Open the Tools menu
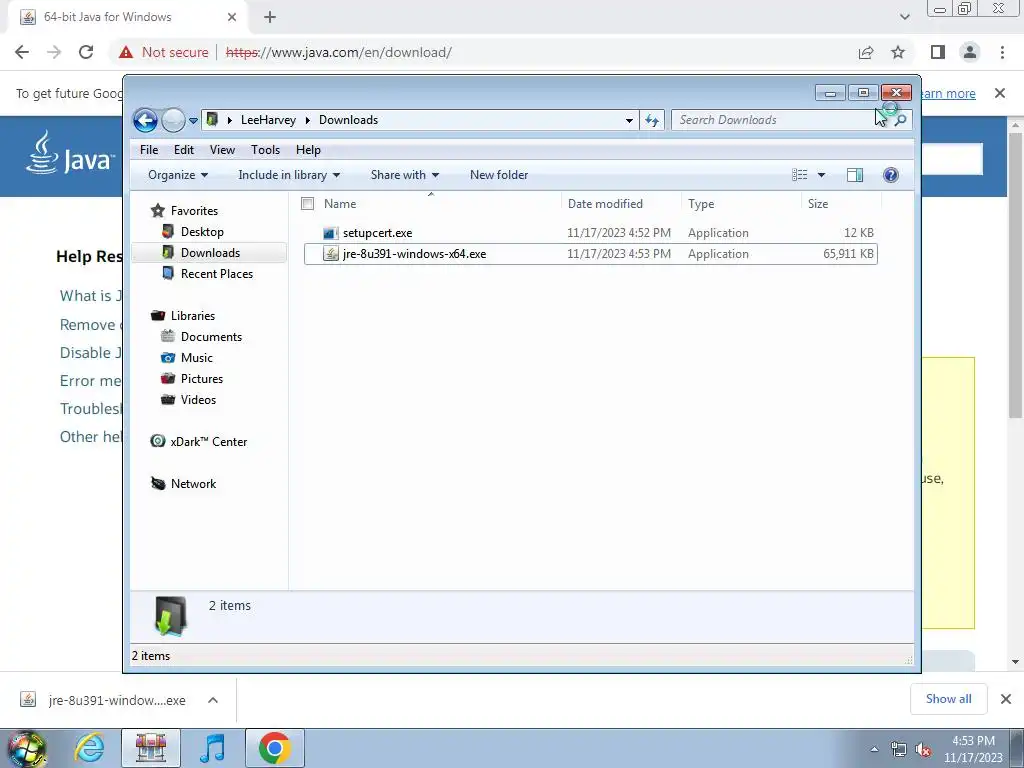 point(265,150)
